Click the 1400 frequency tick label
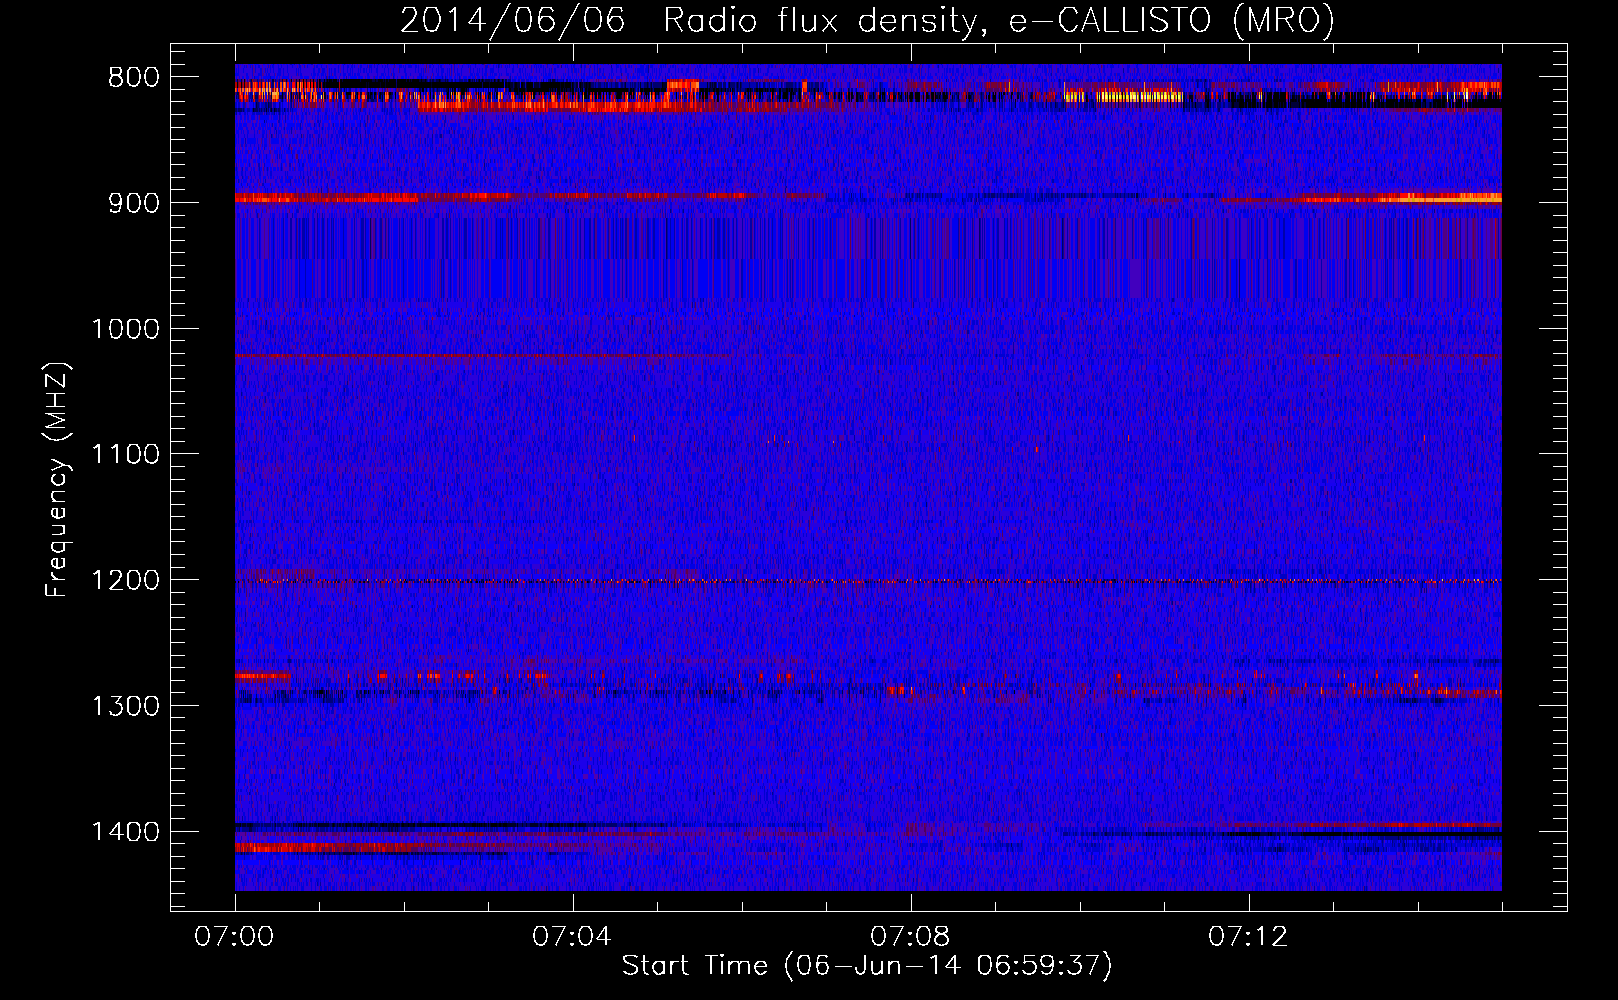 click(126, 832)
